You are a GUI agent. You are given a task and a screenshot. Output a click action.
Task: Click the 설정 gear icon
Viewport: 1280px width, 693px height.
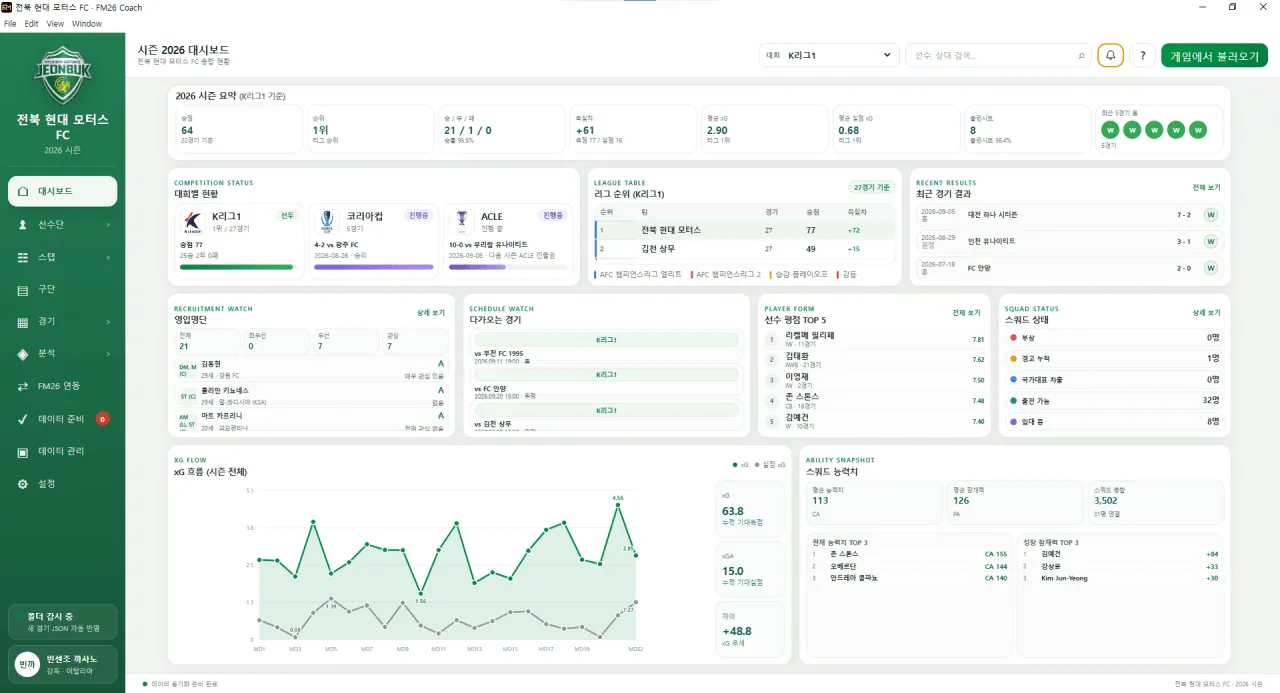coord(23,484)
